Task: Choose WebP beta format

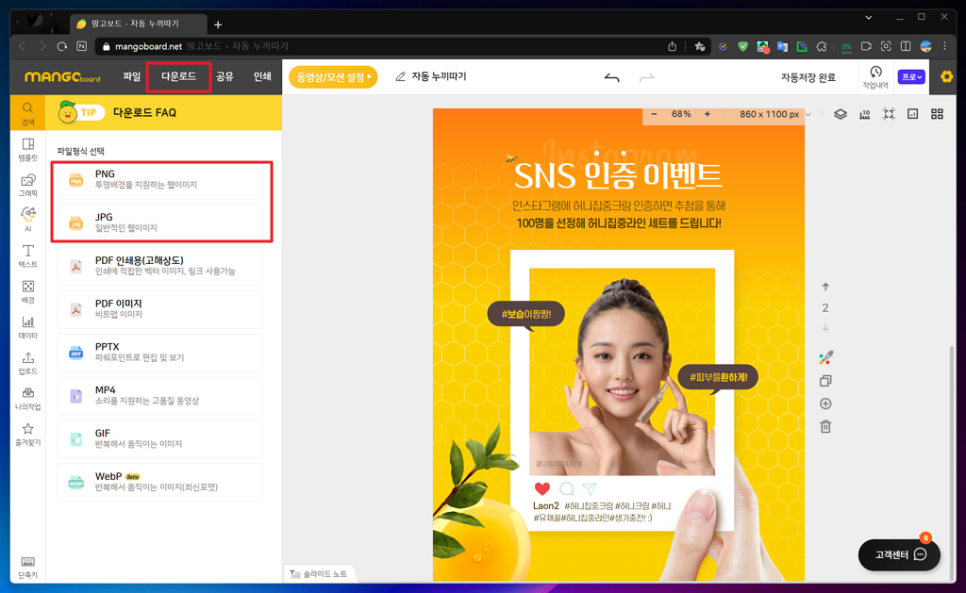Action: click(160, 481)
